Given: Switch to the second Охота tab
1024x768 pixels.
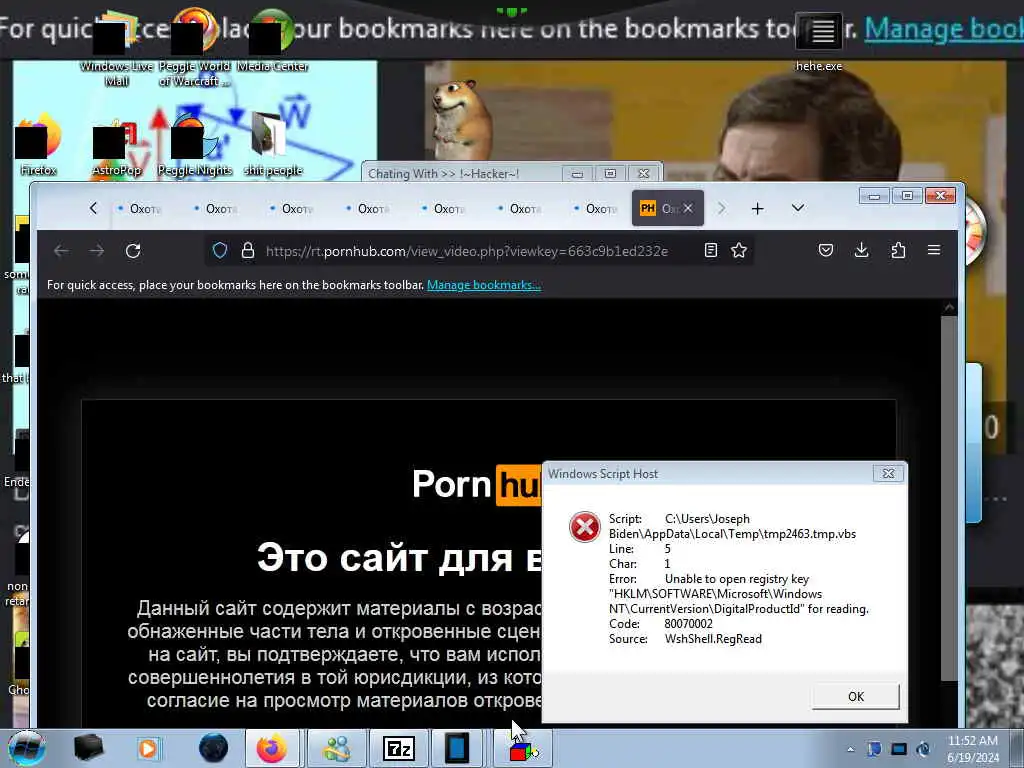Looking at the screenshot, I should (215, 208).
